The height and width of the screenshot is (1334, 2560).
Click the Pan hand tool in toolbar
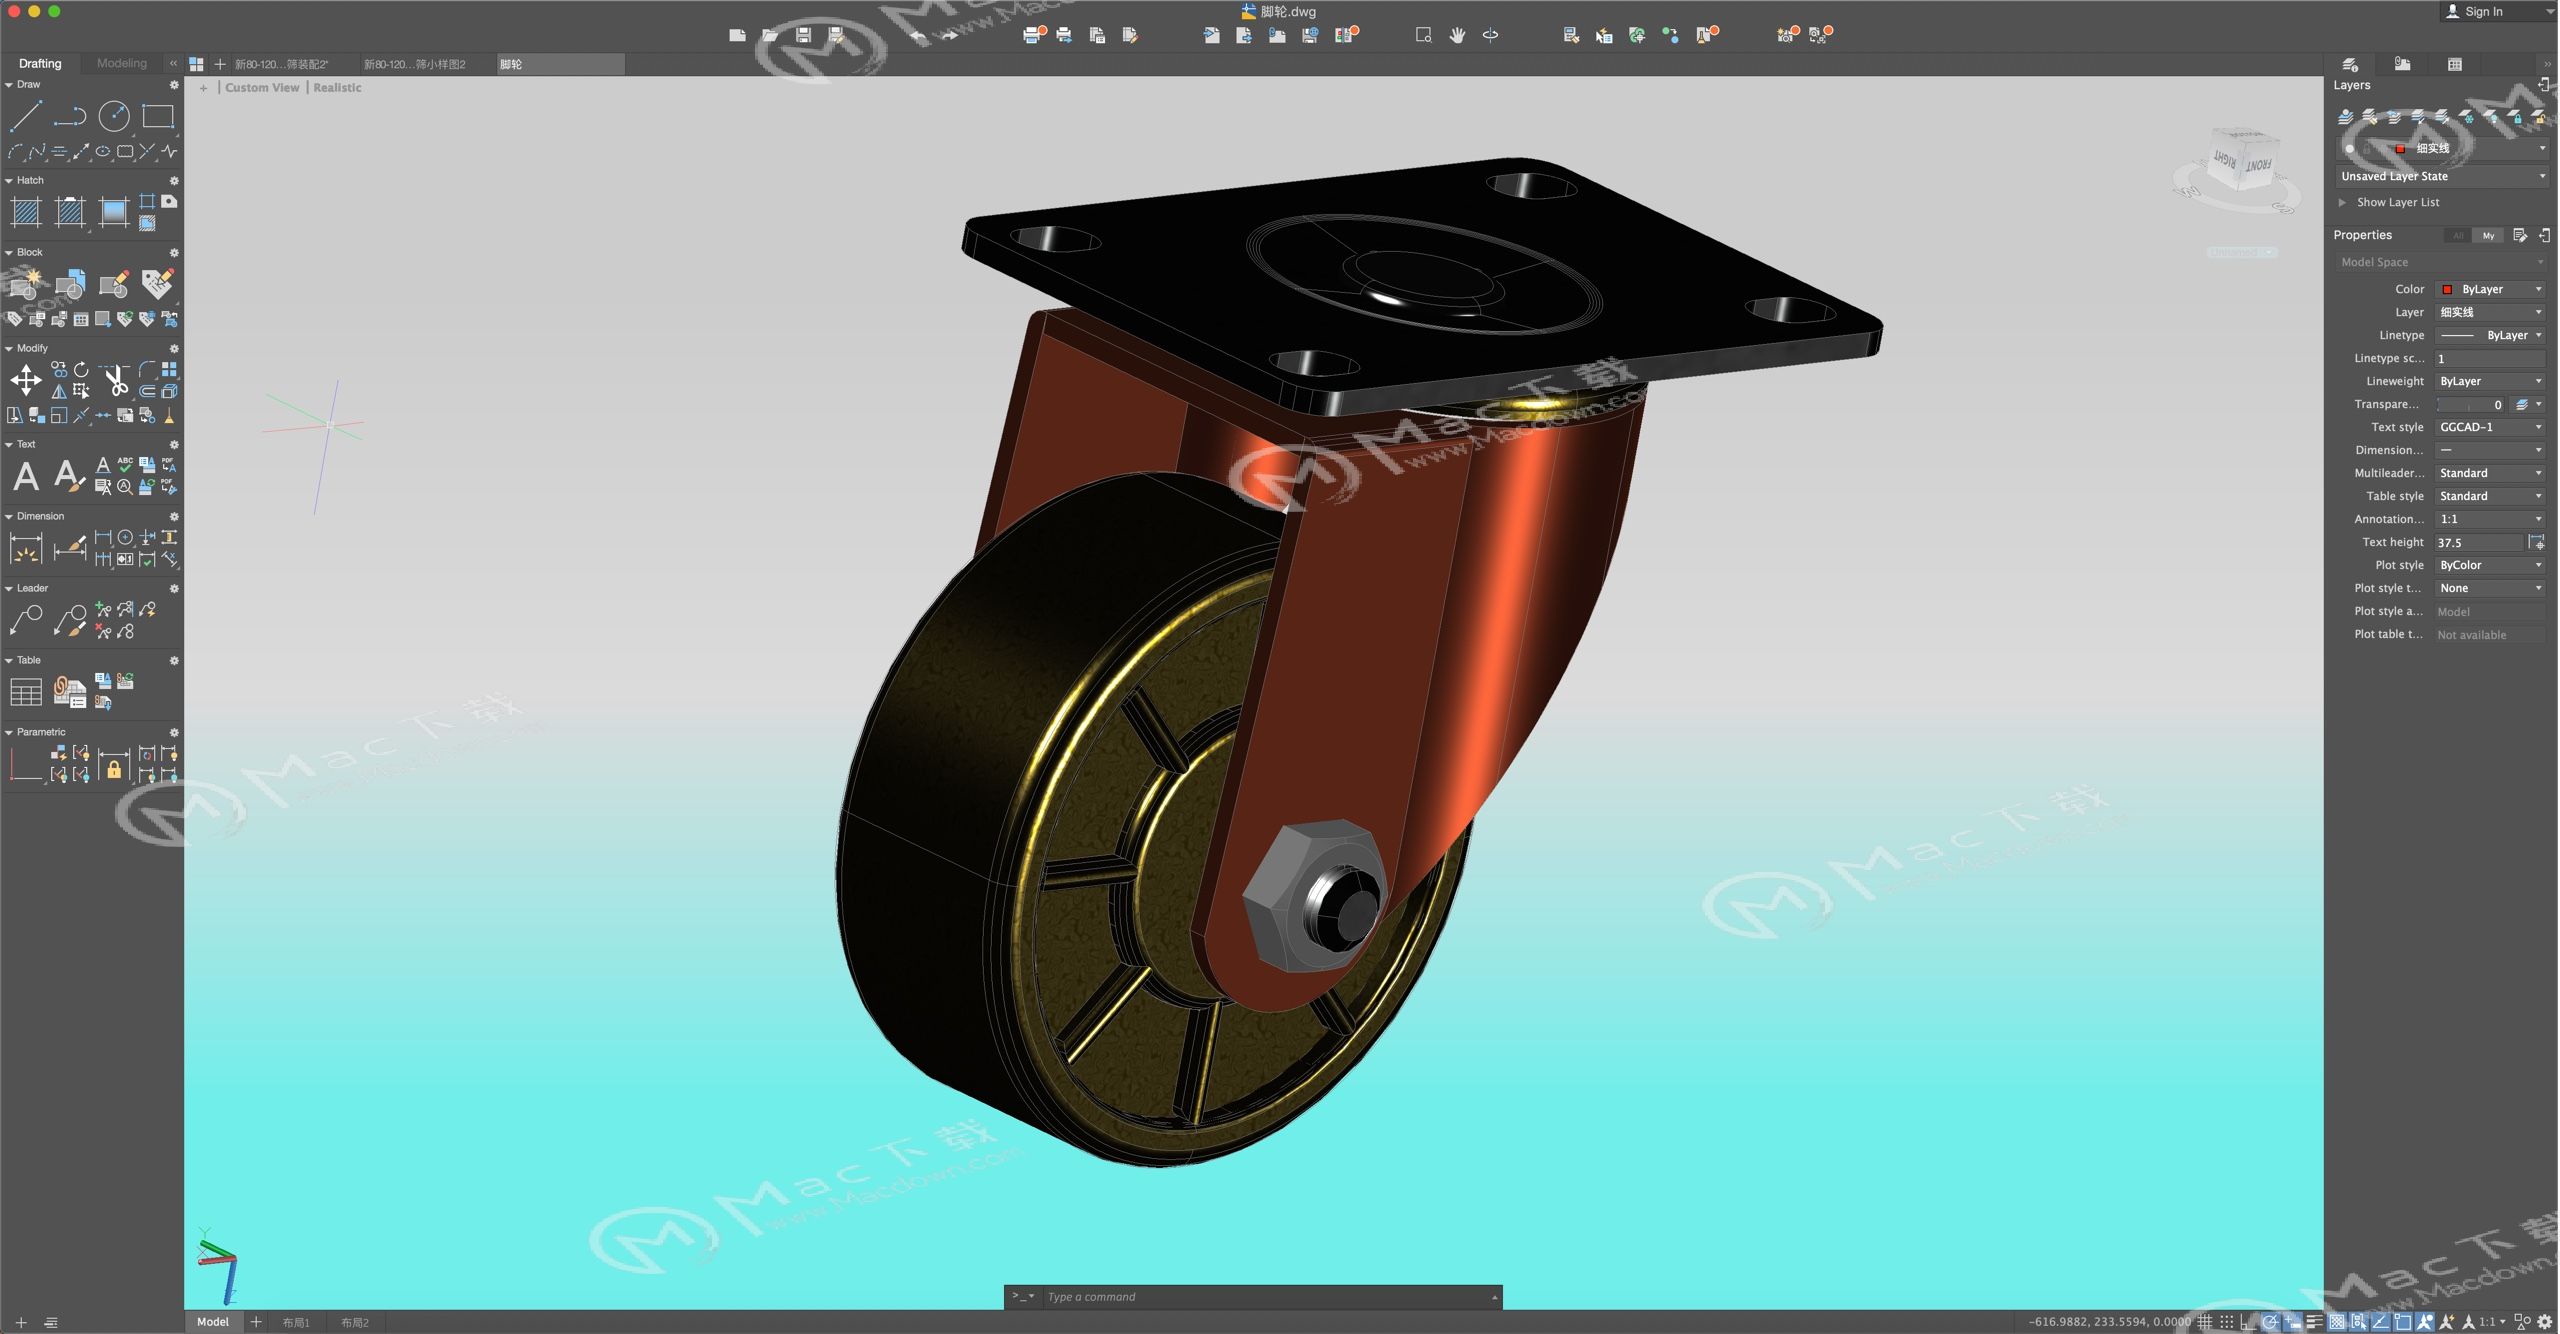pyautogui.click(x=1457, y=35)
